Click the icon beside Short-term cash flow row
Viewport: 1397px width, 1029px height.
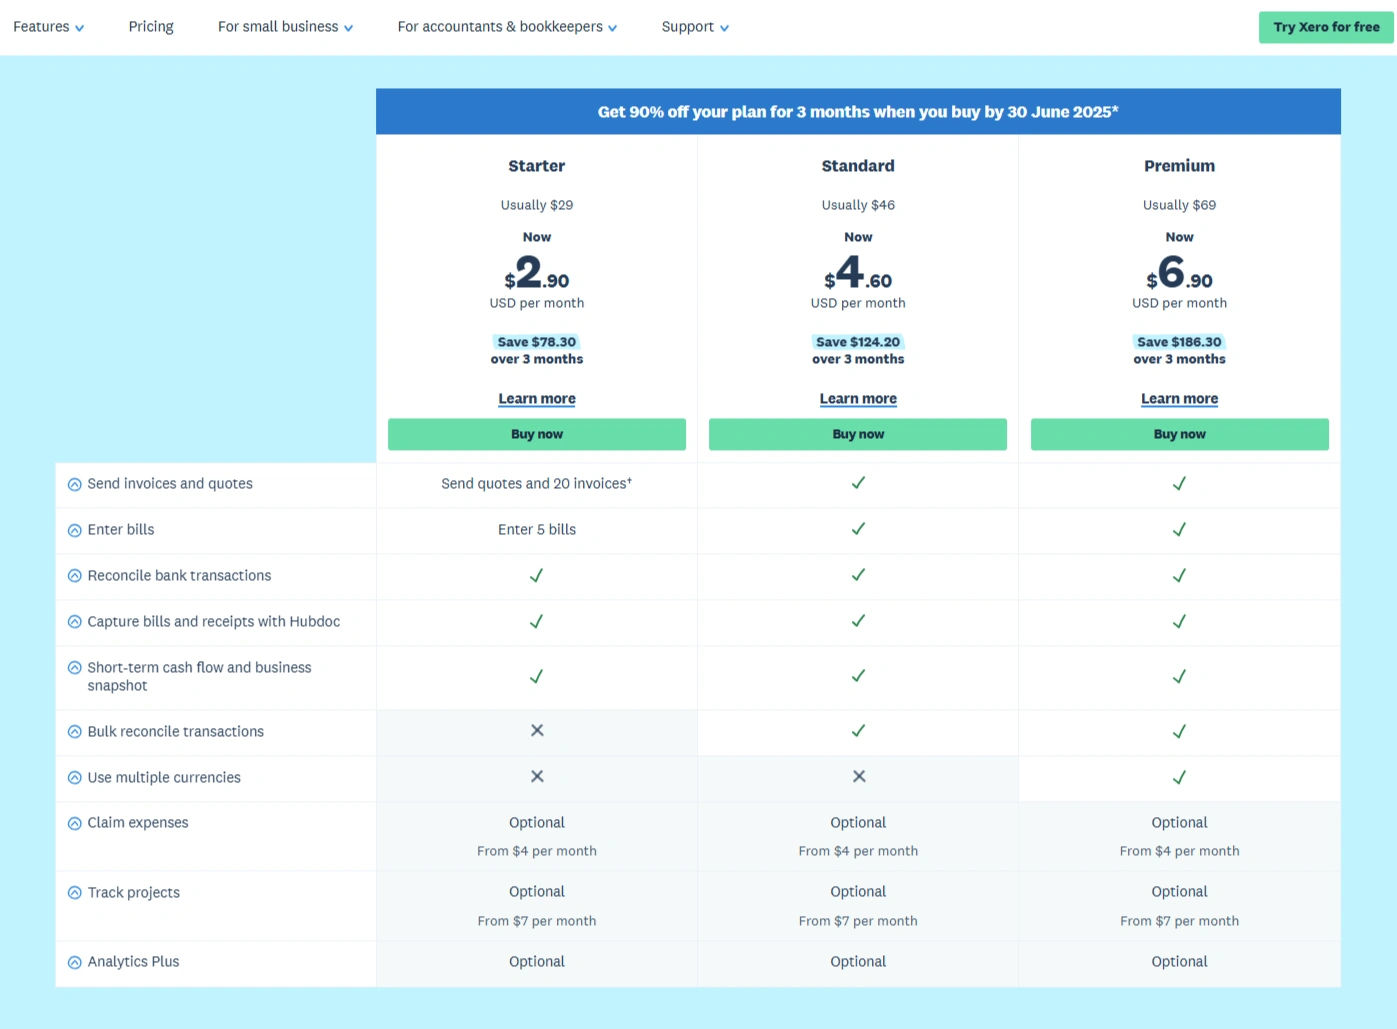click(x=74, y=668)
